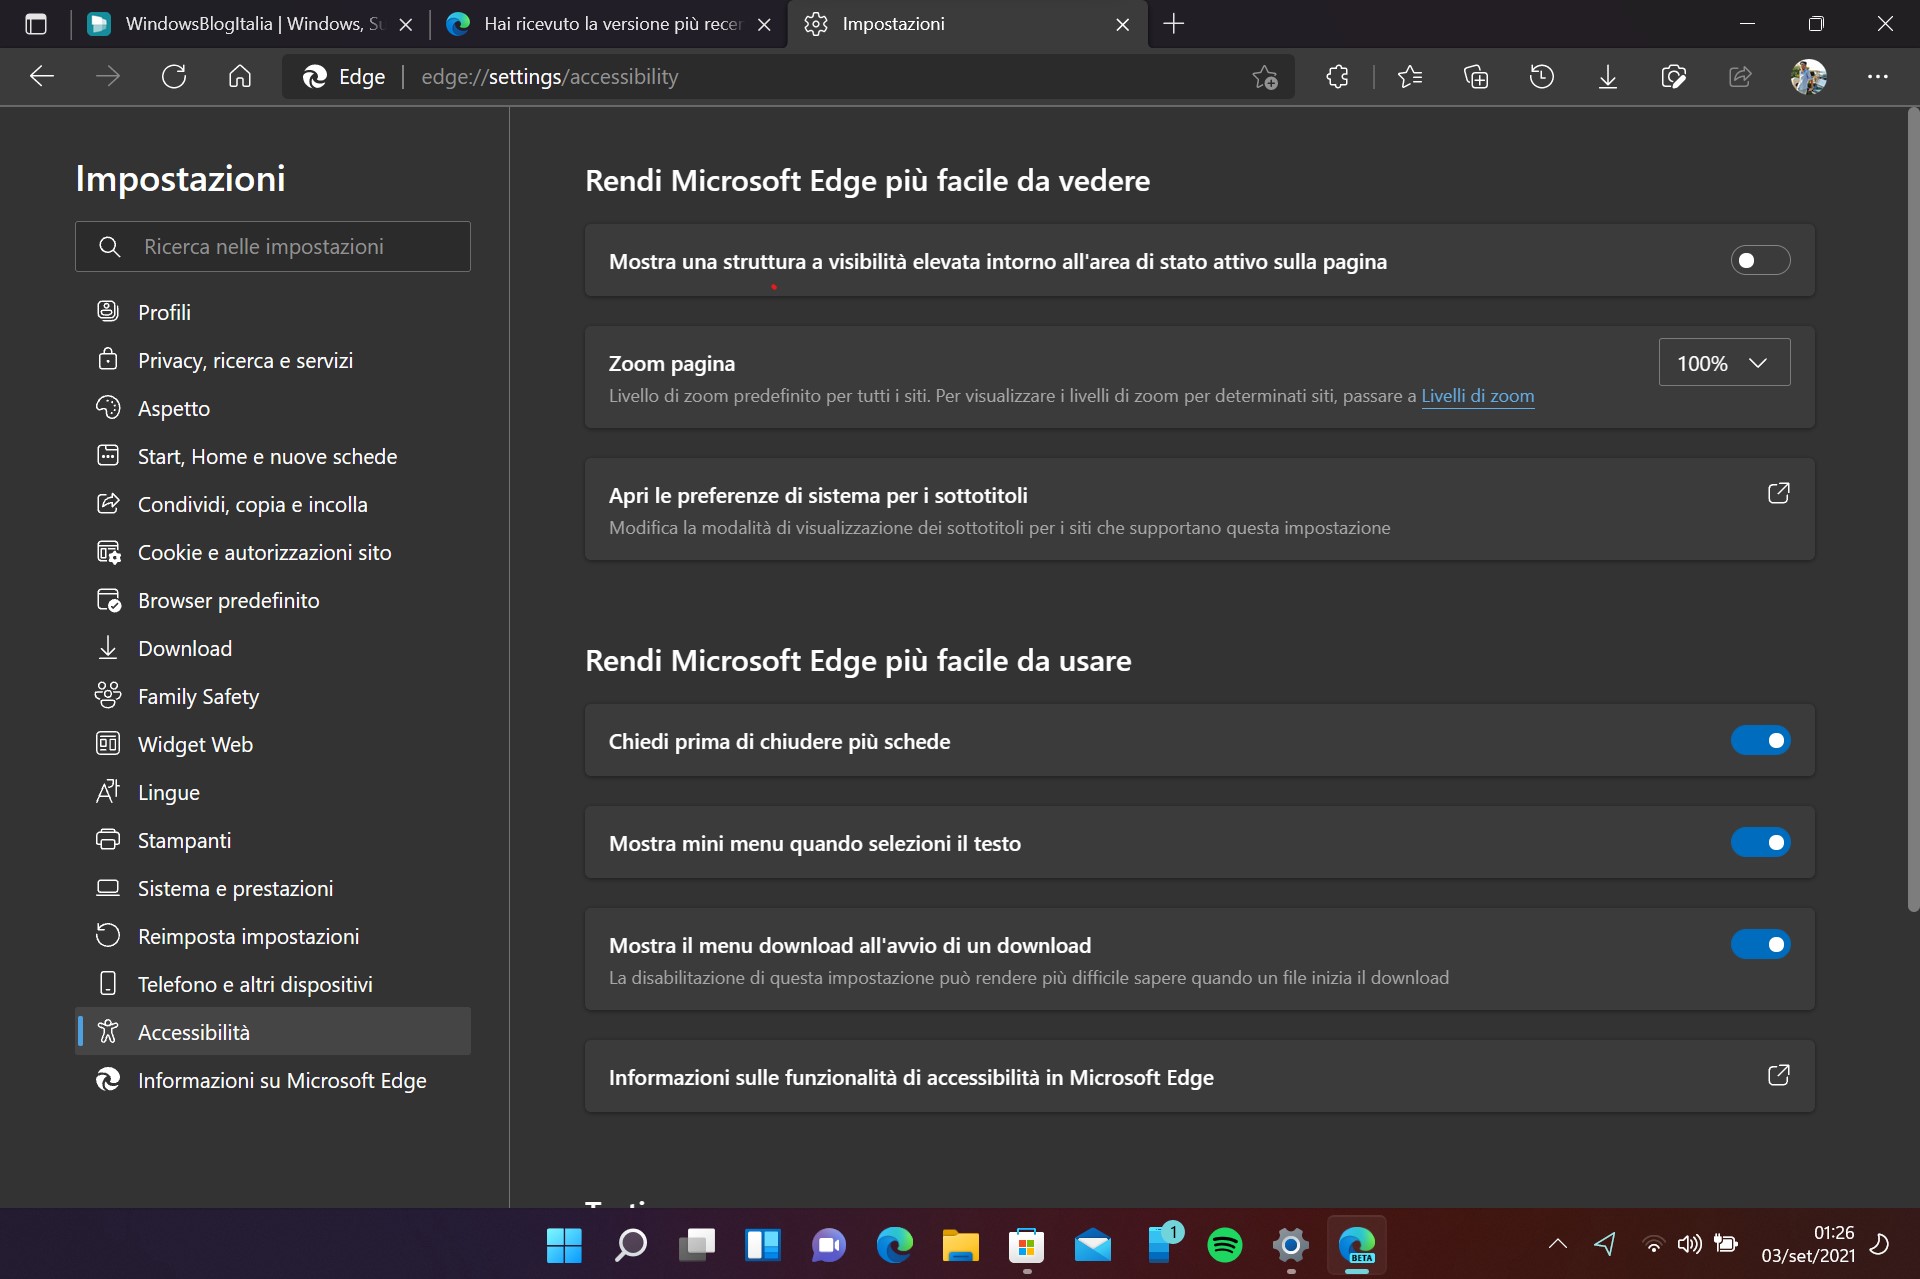The width and height of the screenshot is (1920, 1279).
Task: Open browsing History icon
Action: click(x=1542, y=76)
